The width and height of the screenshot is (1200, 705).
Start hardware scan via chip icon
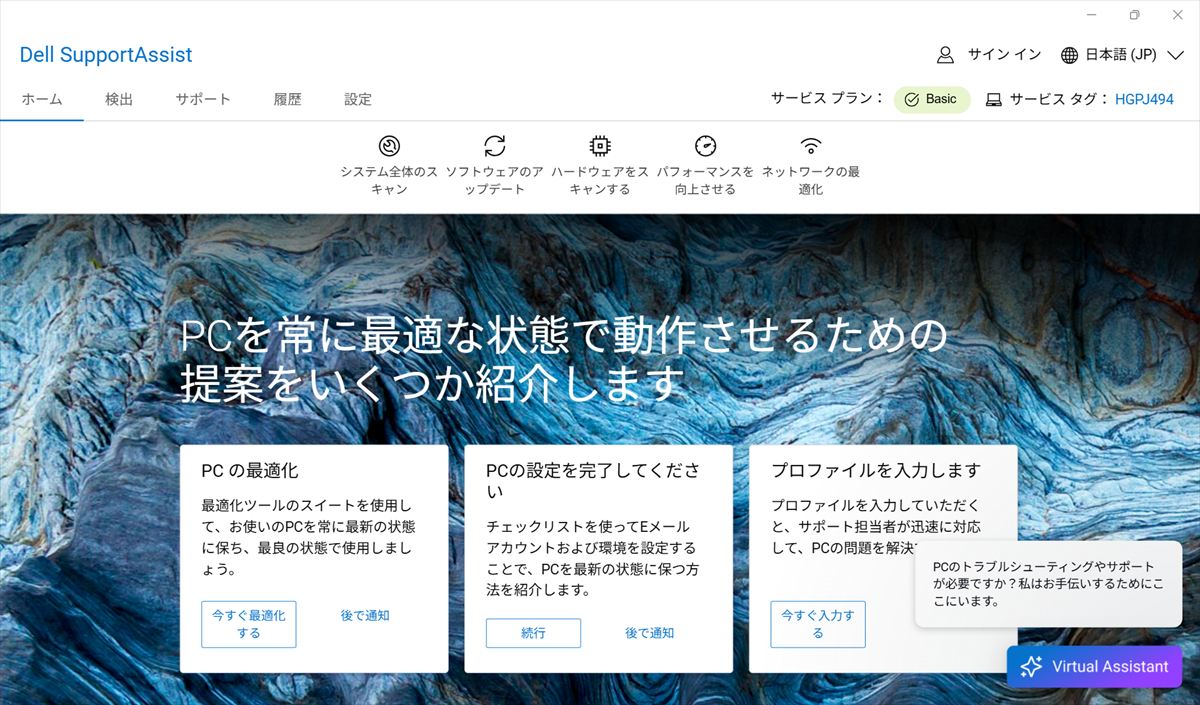click(600, 146)
